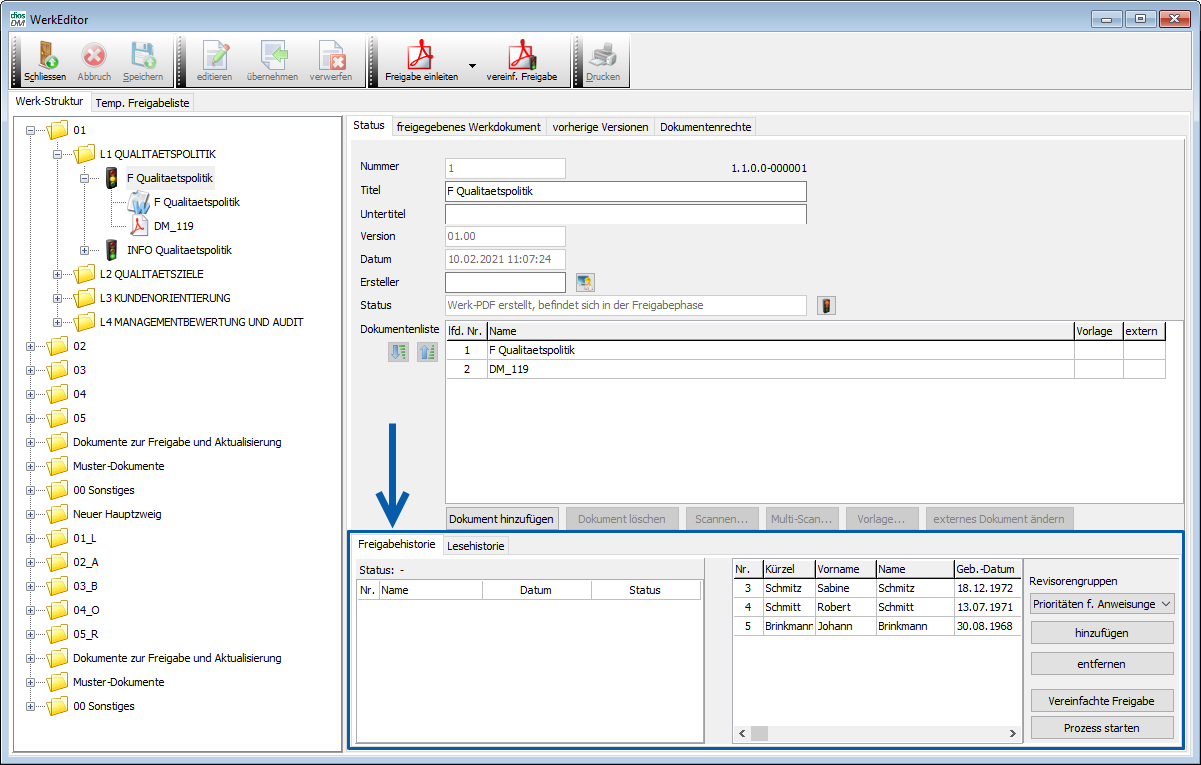Click the traffic light status icon
1201x765 pixels.
click(827, 306)
